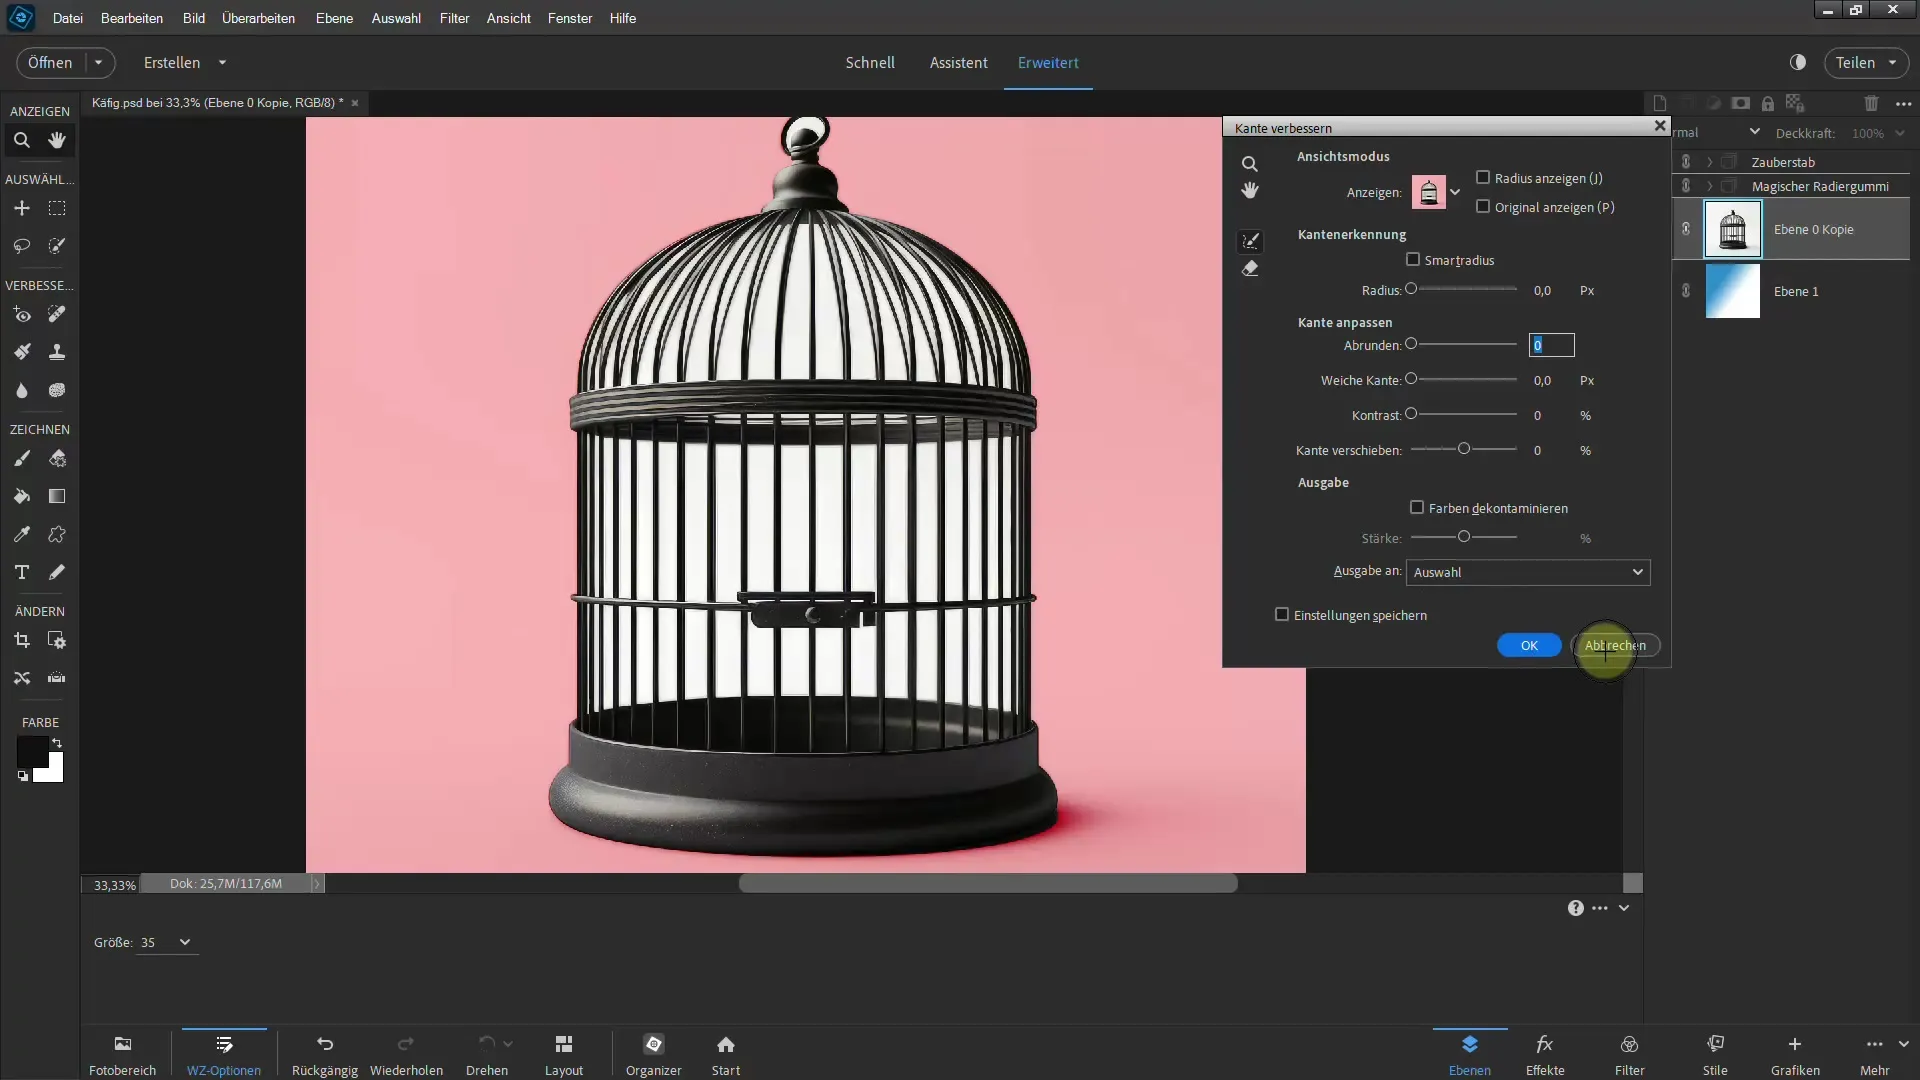Toggle visibility of Zauberstab layer group

tap(1686, 162)
